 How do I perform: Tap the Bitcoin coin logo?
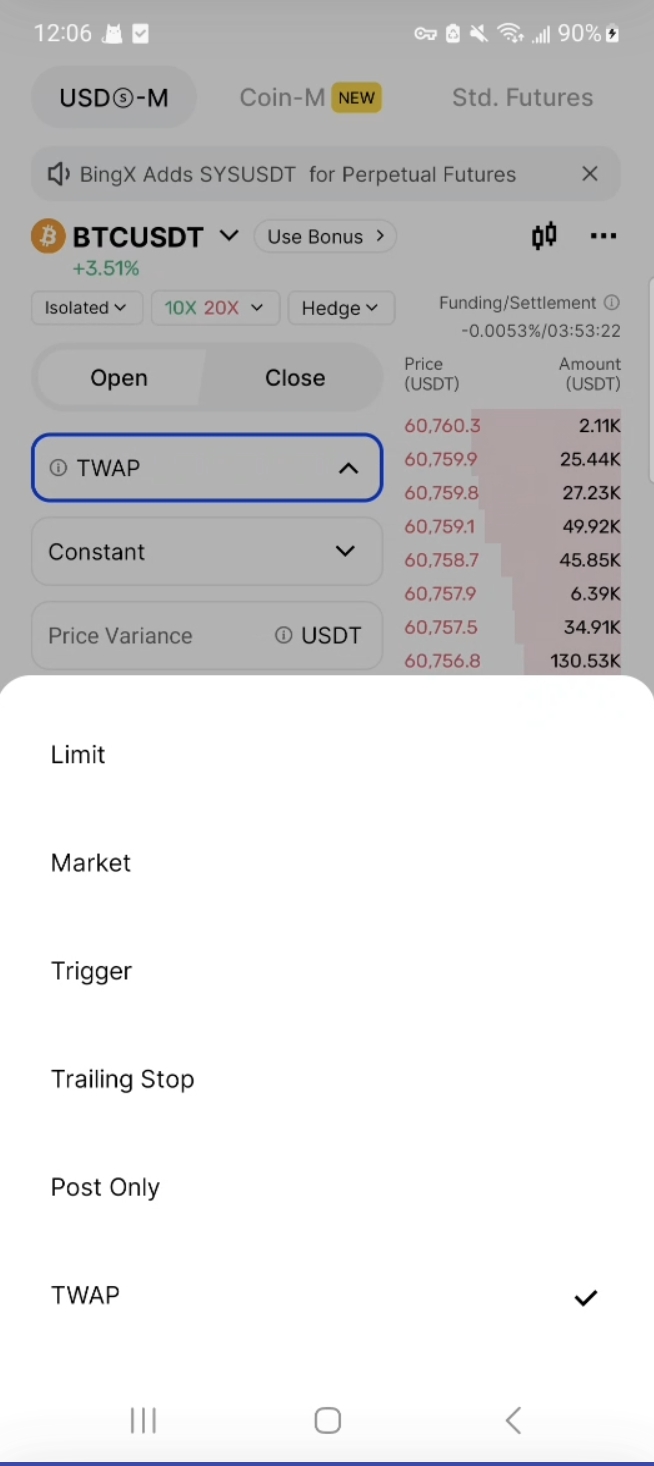coord(48,237)
